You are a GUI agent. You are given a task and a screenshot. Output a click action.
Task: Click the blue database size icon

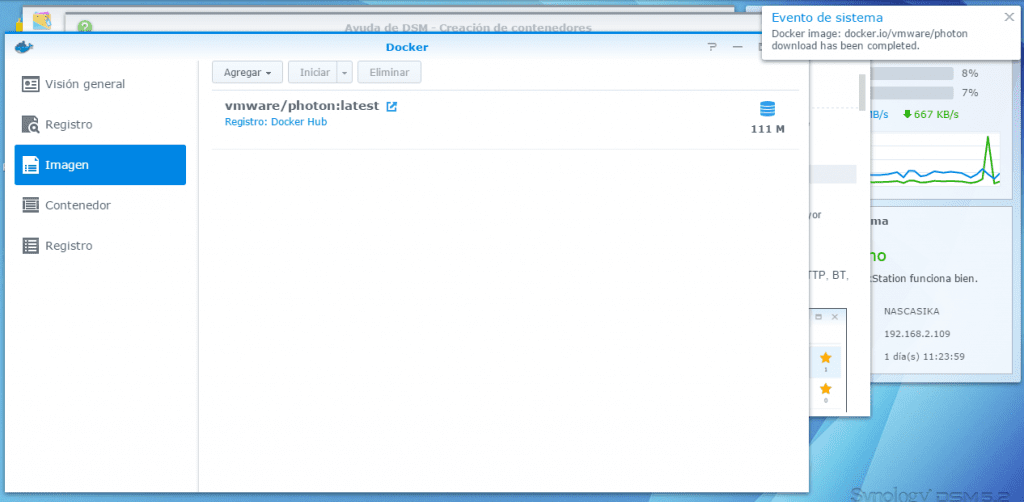(767, 109)
